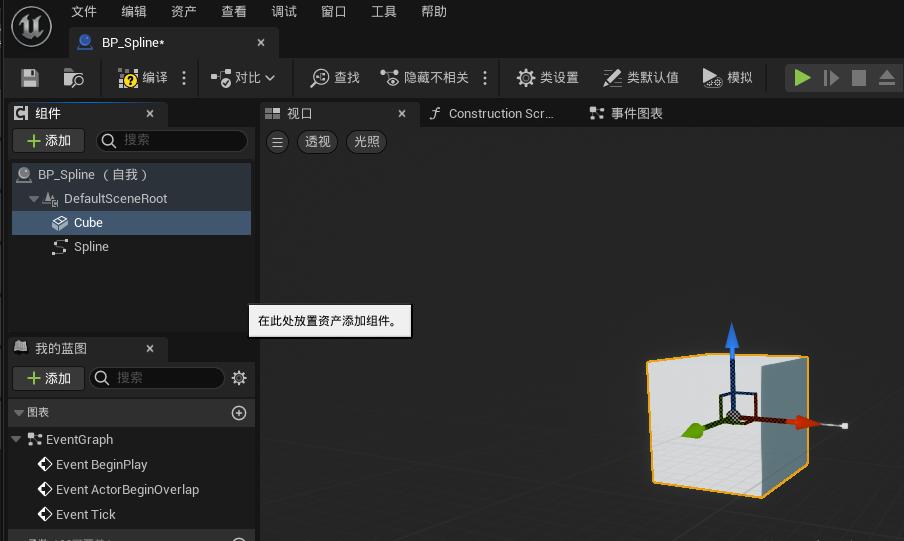Open the 对比 diff dropdown
This screenshot has height=541, width=904.
coord(243,78)
